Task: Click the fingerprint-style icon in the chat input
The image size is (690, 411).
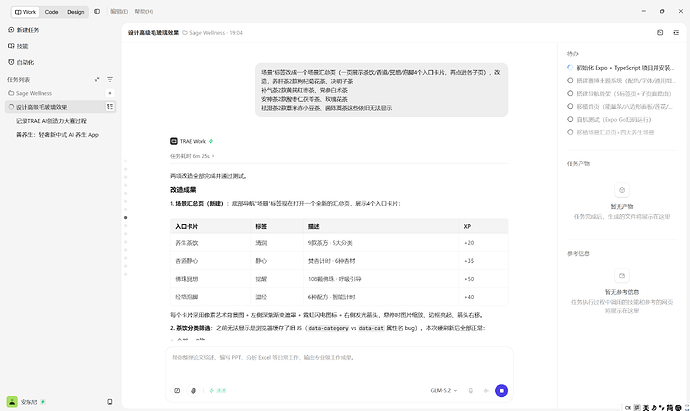Action: point(193,390)
